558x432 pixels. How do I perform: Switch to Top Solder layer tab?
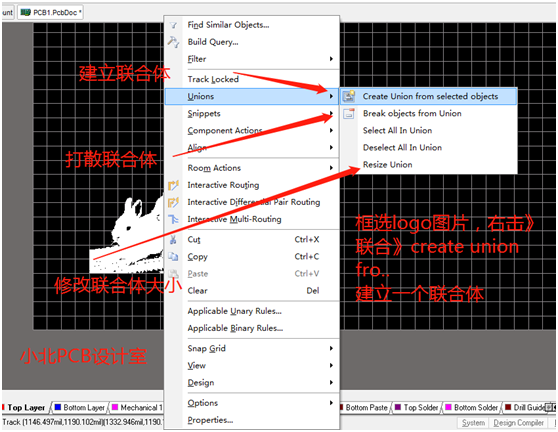tap(417, 407)
